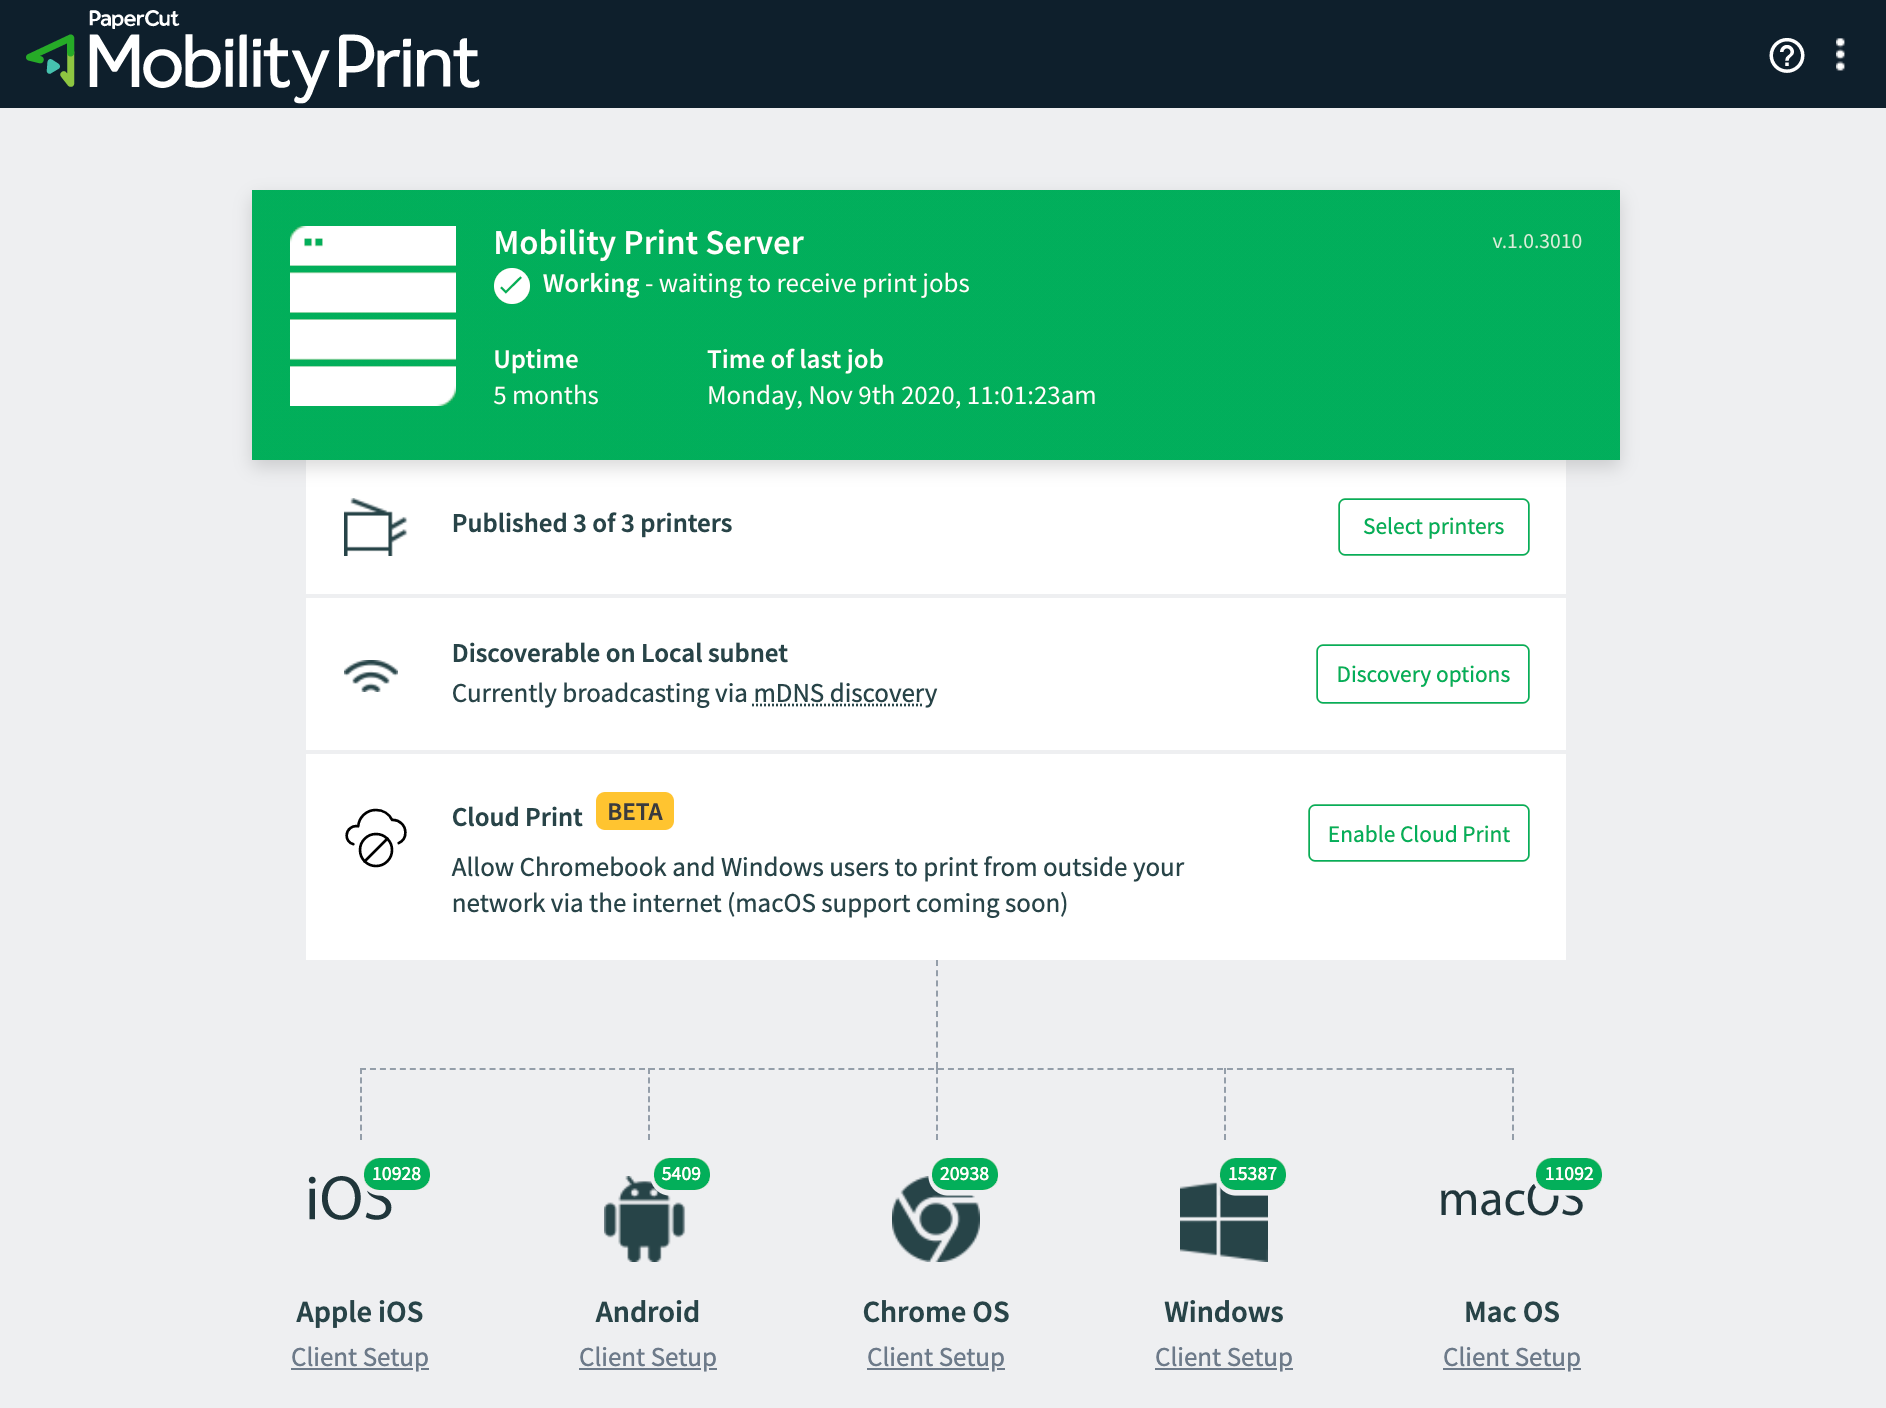
Task: Click the Working status checkmark icon
Action: click(512, 286)
